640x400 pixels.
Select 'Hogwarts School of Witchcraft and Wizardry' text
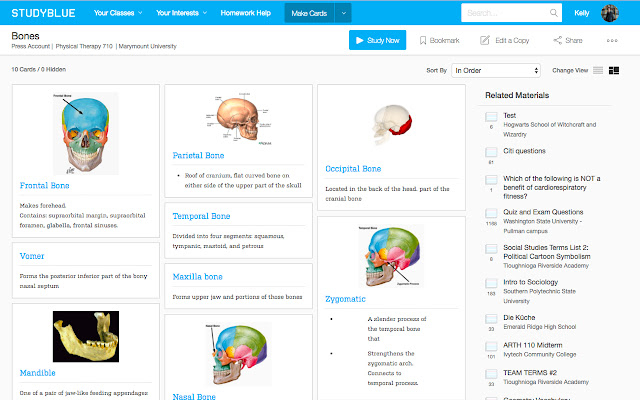[549, 129]
